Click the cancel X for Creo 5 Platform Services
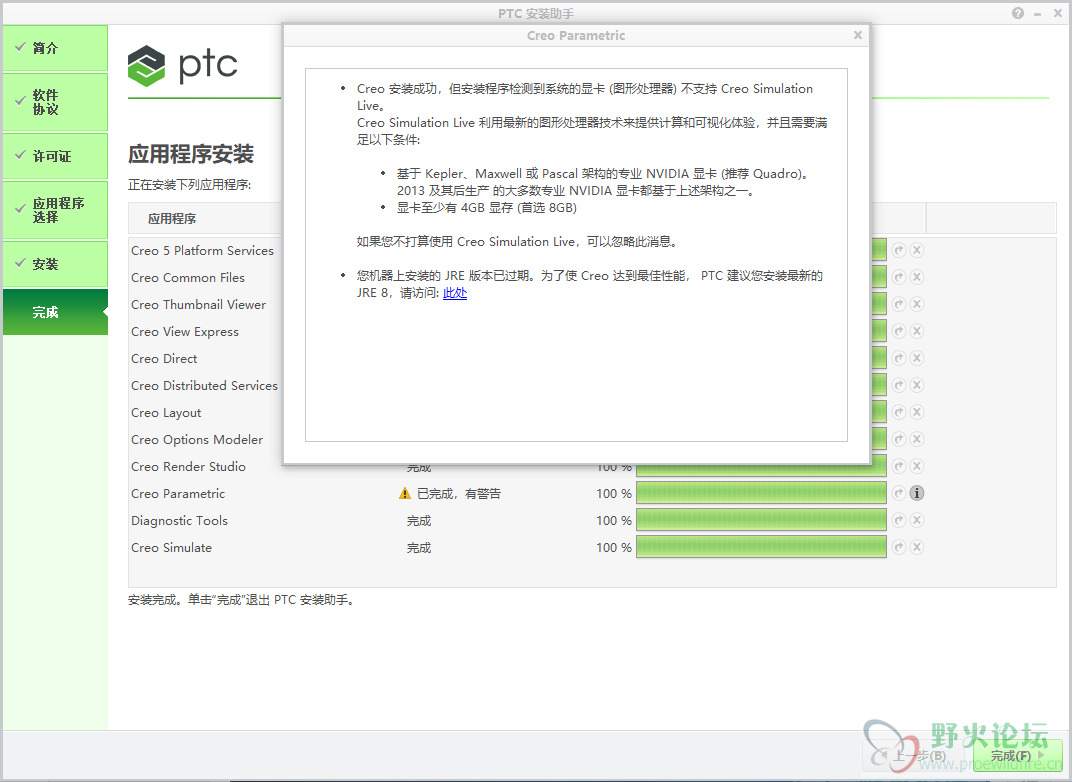 (x=917, y=250)
